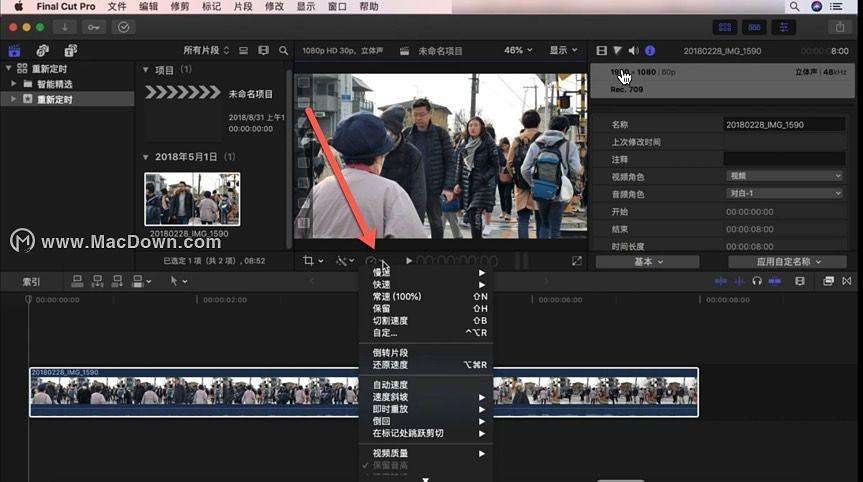Open the 修剪 menu
863x482 pixels.
pos(179,7)
